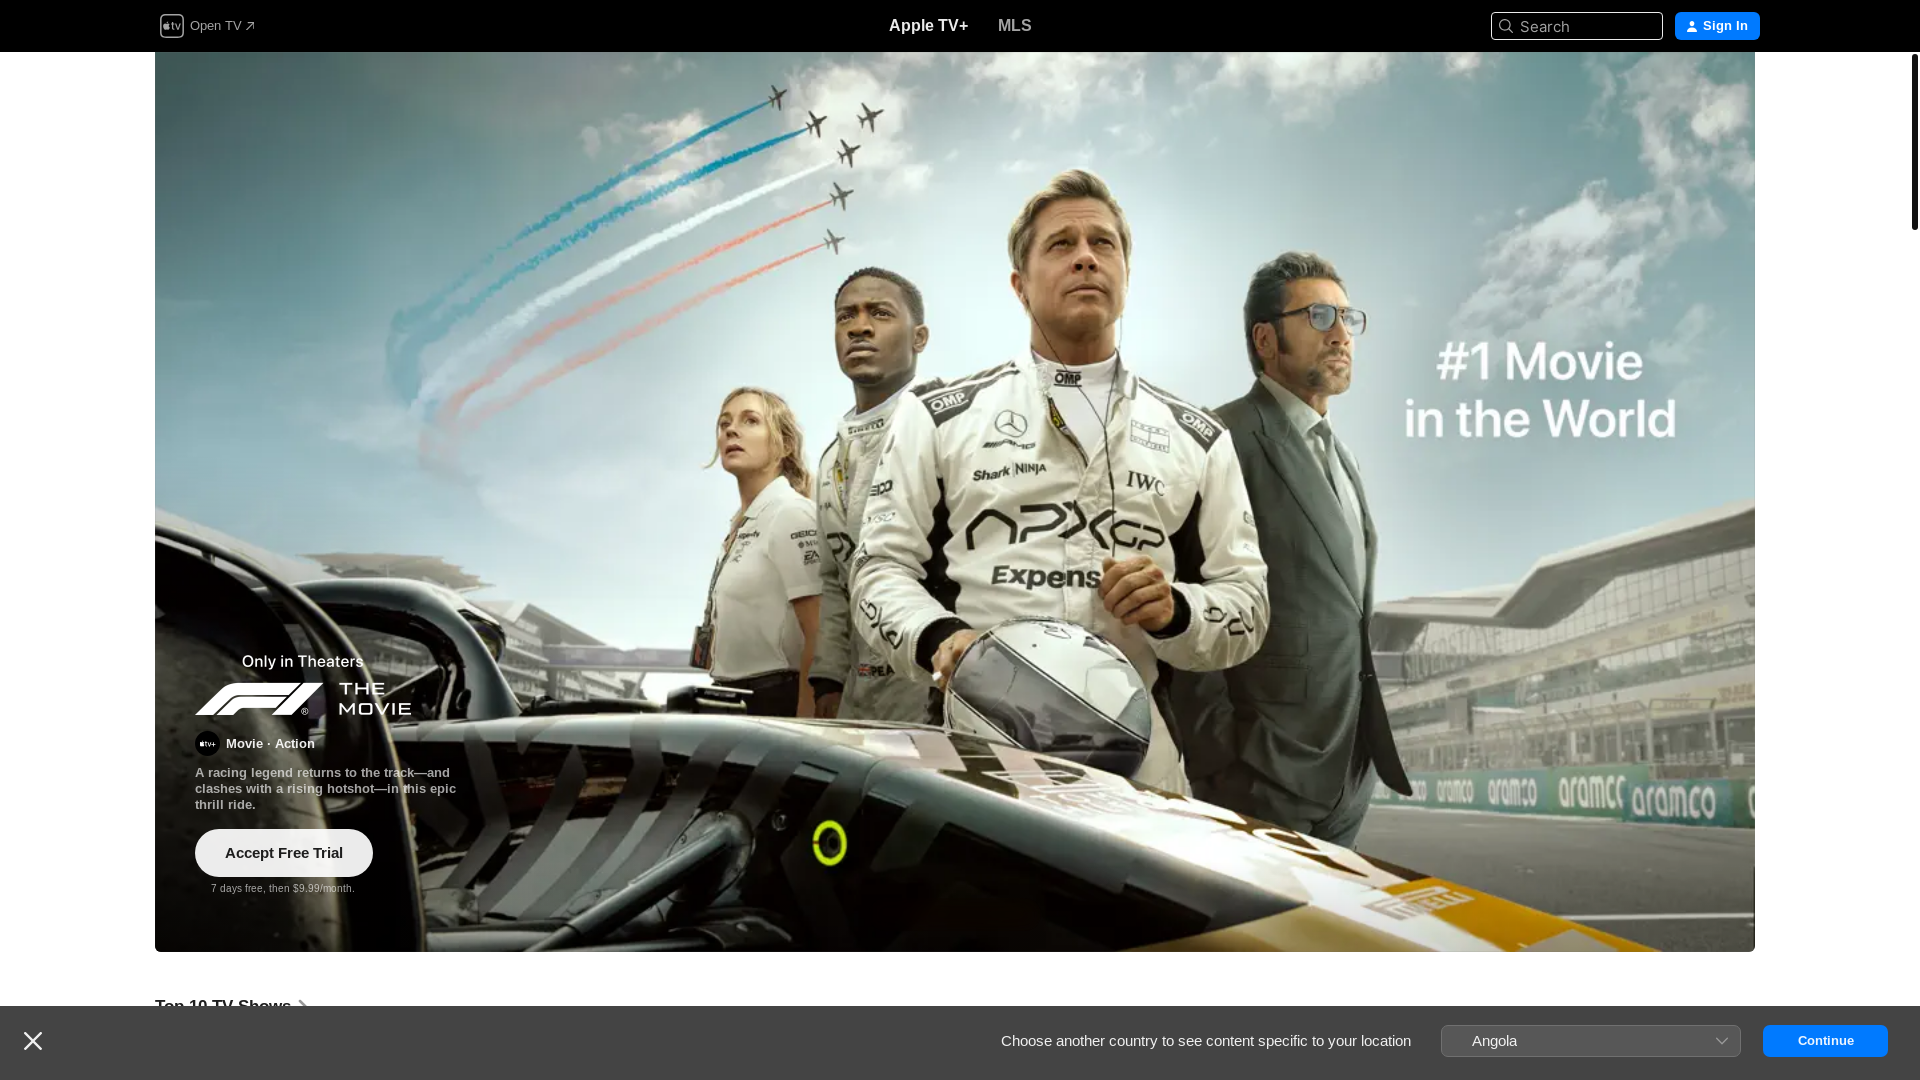Screen dimensions: 1920x1080
Task: Click the search magnifier icon
Action: click(1506, 26)
